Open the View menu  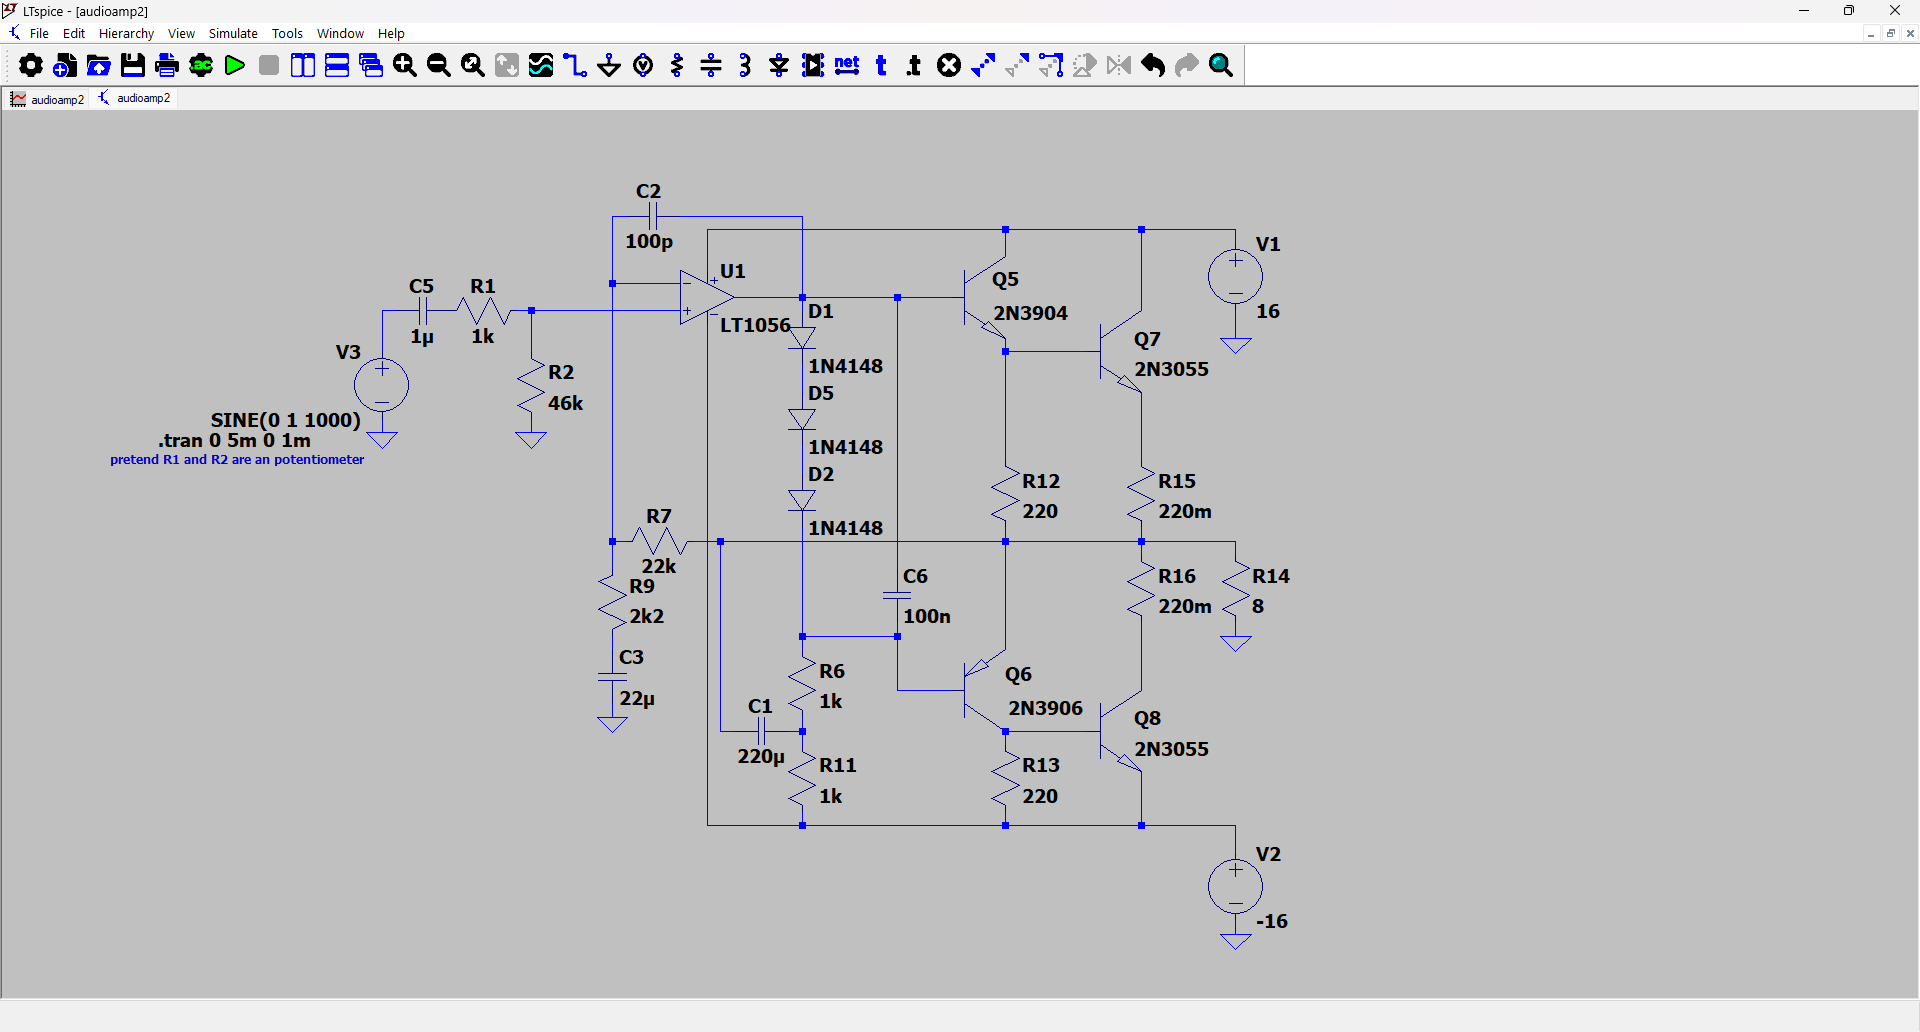pos(181,33)
